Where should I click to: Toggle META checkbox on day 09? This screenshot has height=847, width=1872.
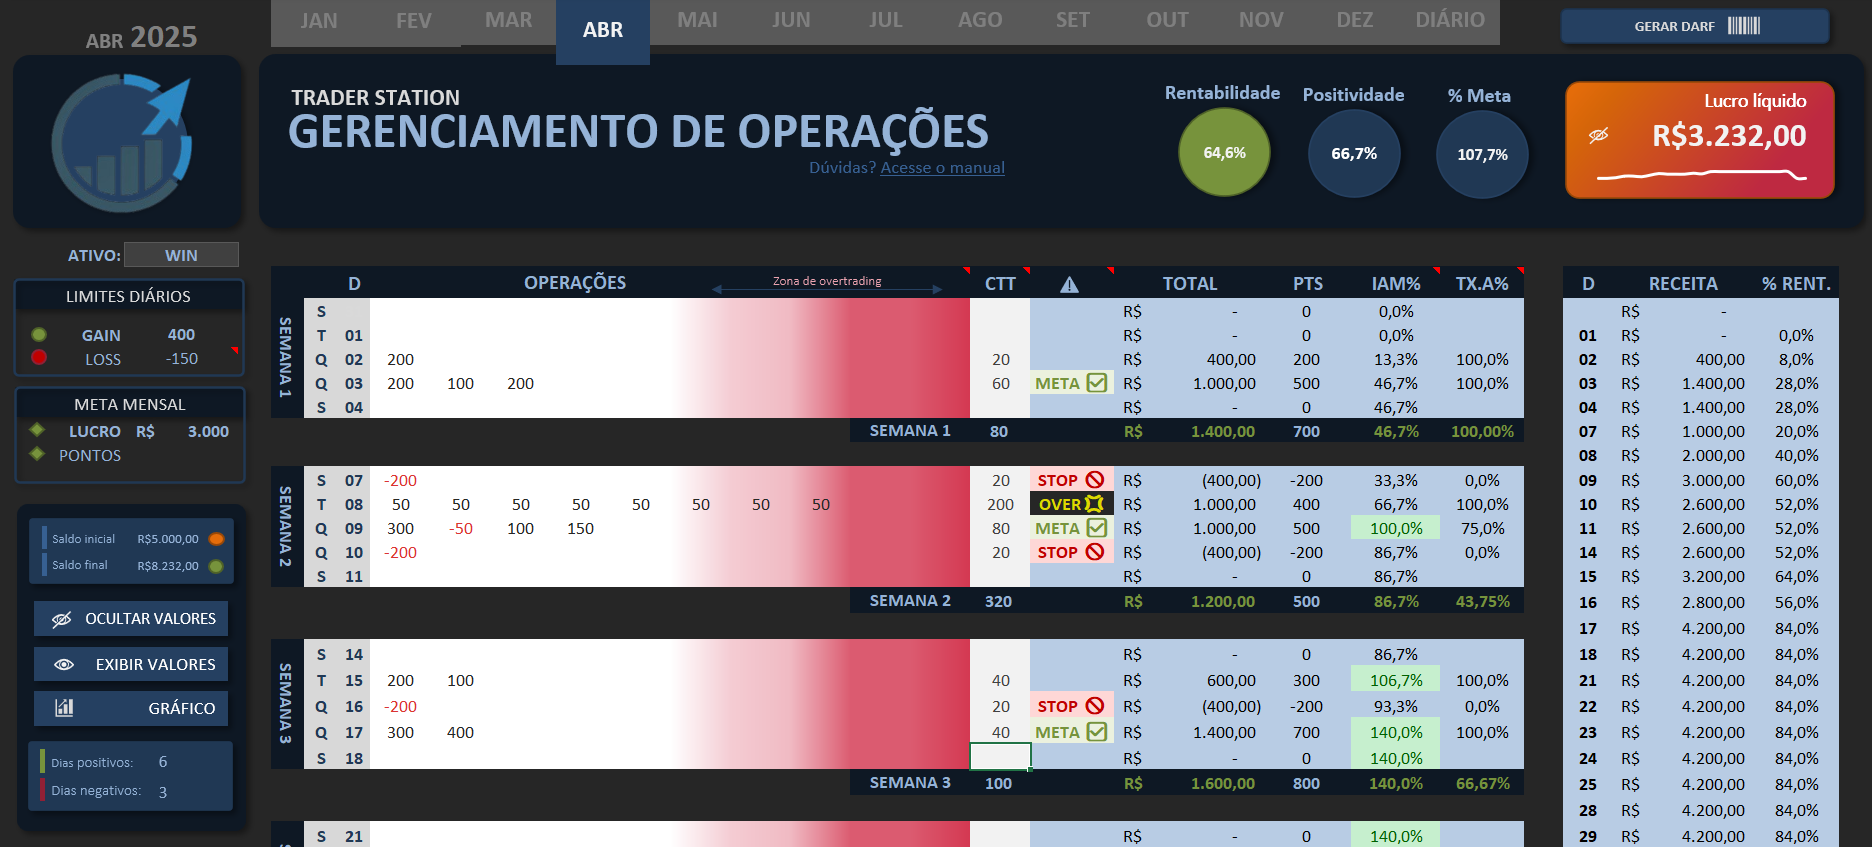[1097, 528]
